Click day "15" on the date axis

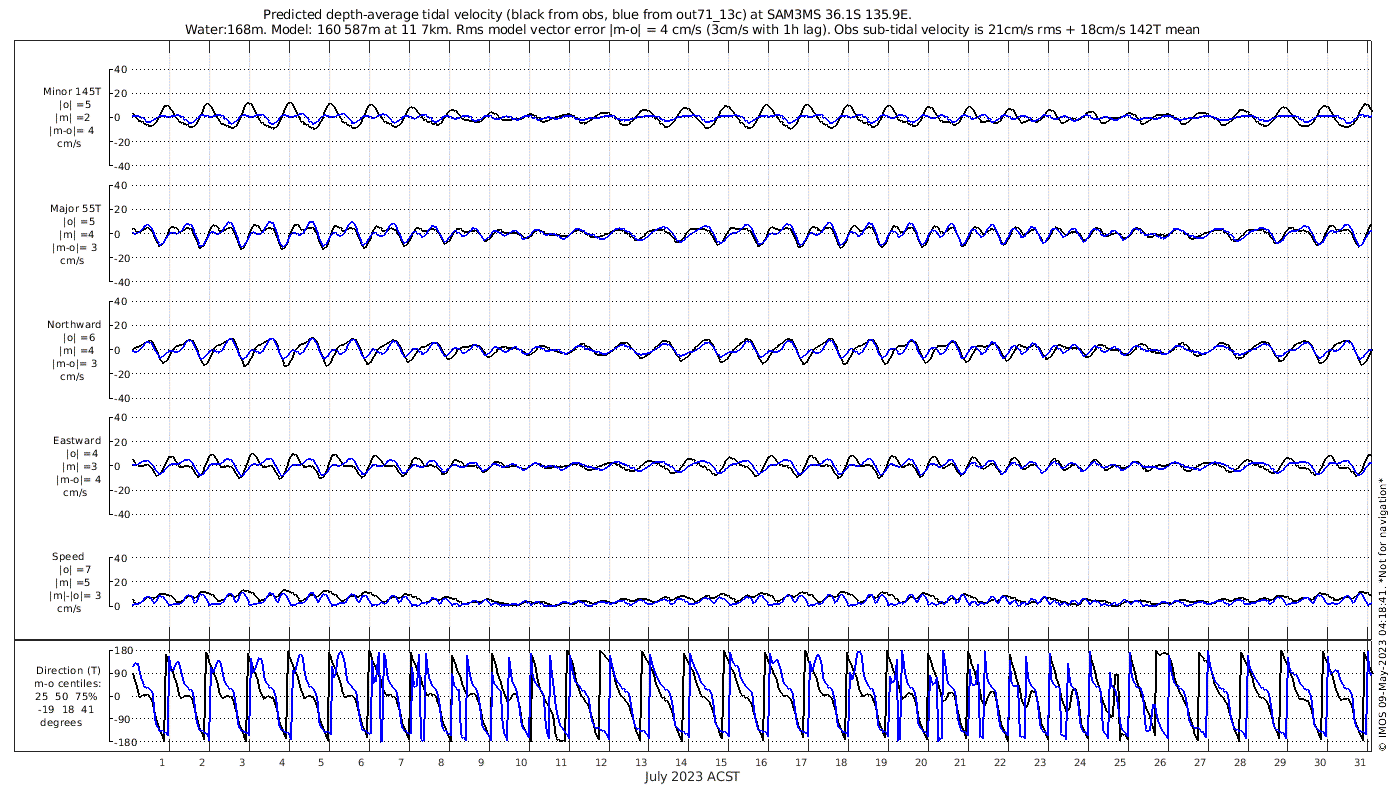(720, 762)
